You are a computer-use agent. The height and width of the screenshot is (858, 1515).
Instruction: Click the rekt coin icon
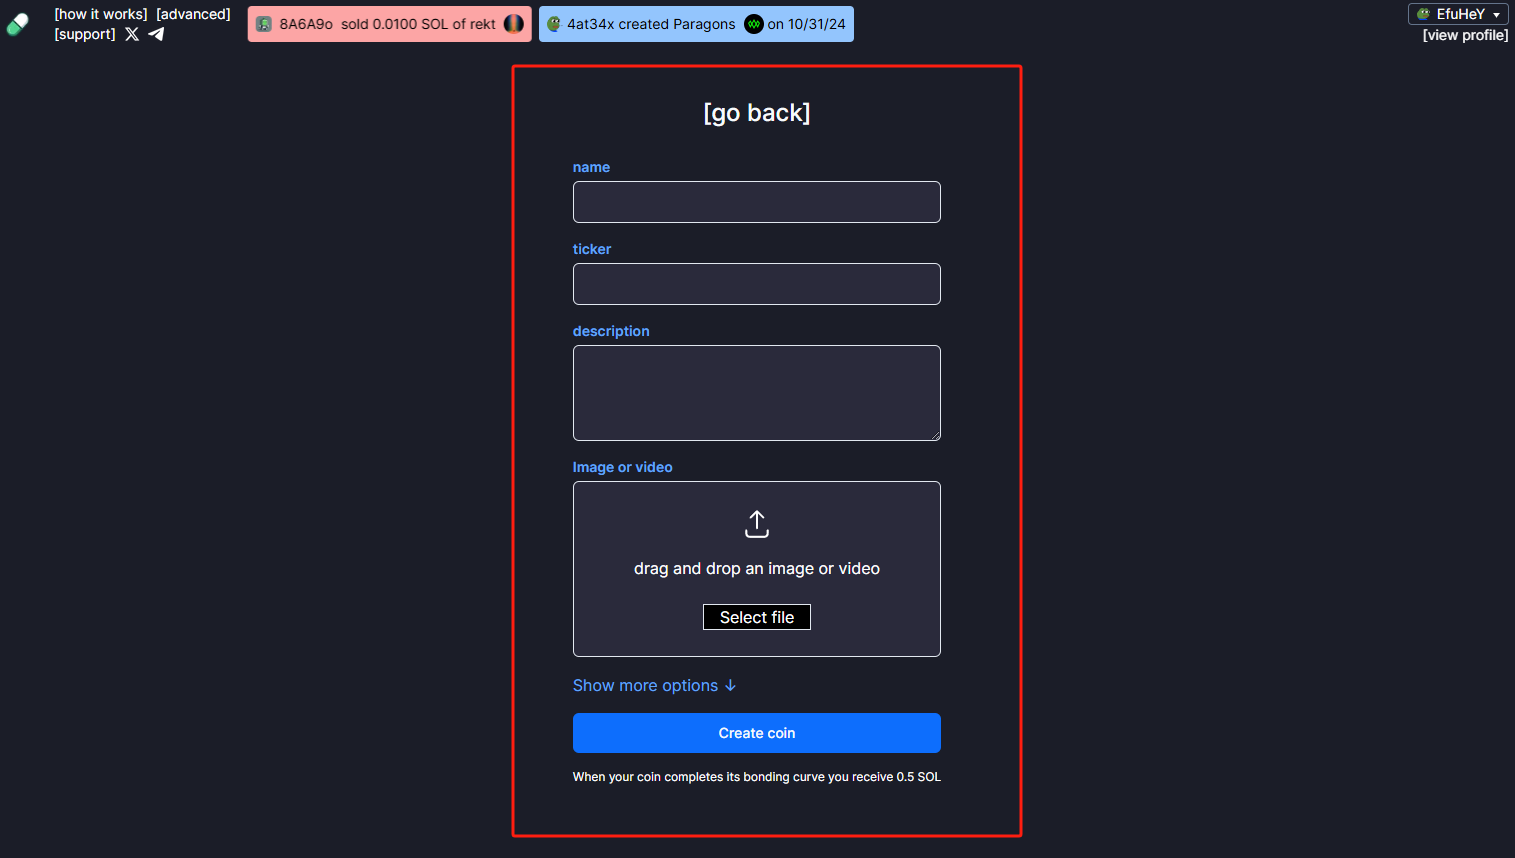click(x=513, y=24)
